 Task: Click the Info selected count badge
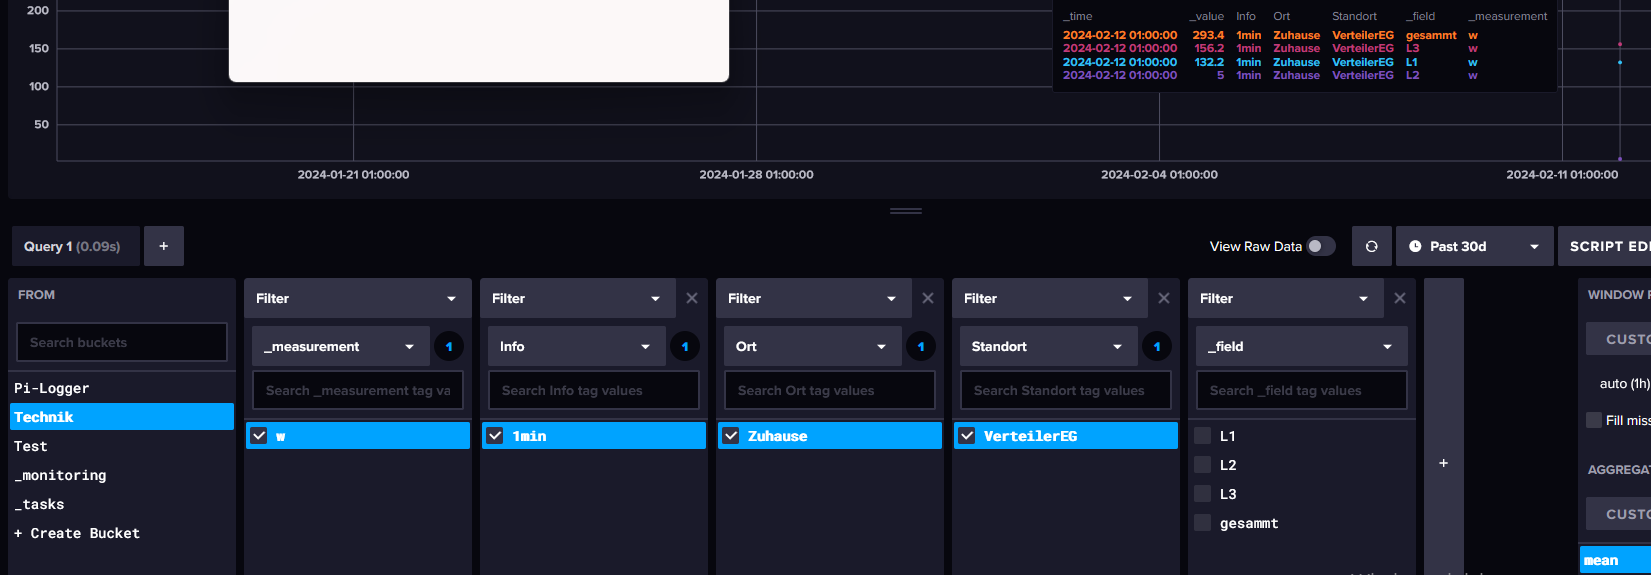coord(685,346)
